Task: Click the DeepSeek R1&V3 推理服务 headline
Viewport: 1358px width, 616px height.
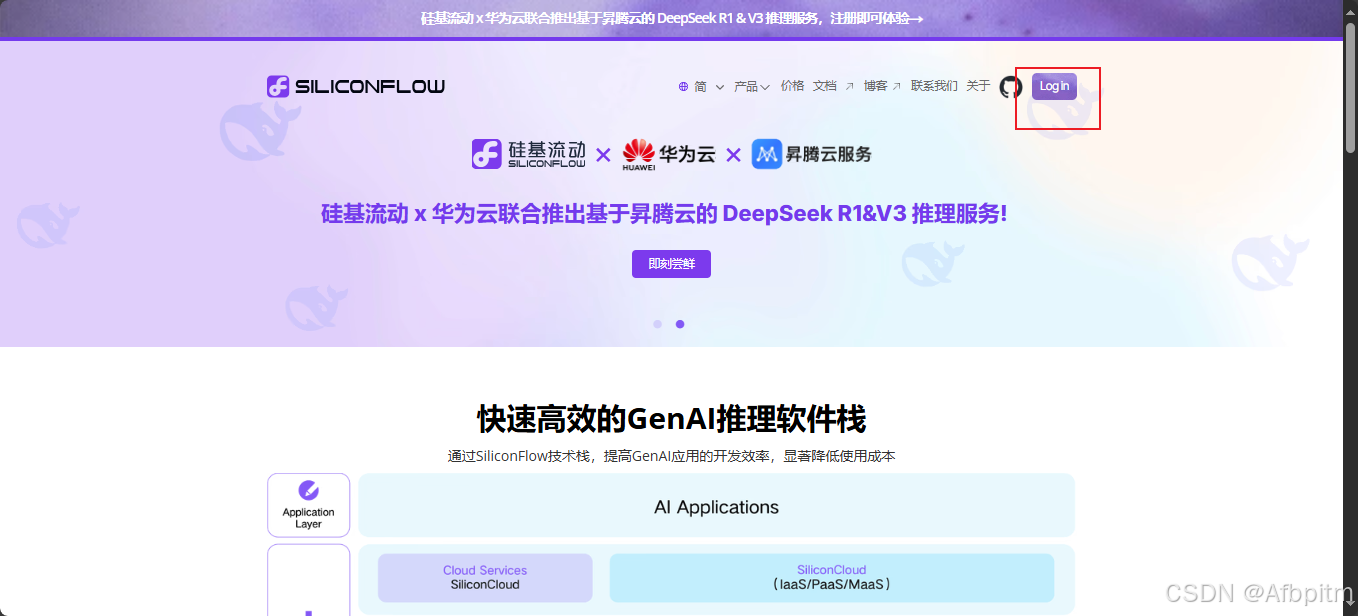Action: coord(664,214)
